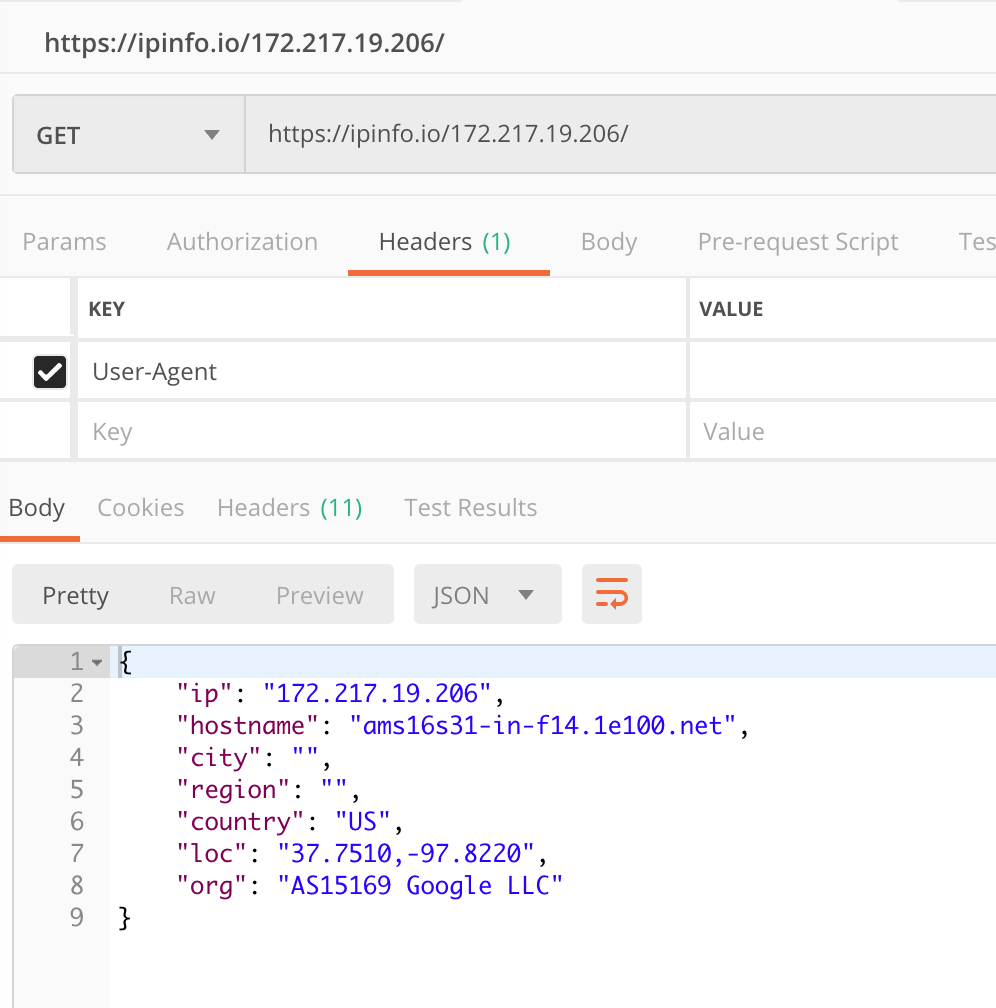Switch to Preview response view

(x=320, y=596)
